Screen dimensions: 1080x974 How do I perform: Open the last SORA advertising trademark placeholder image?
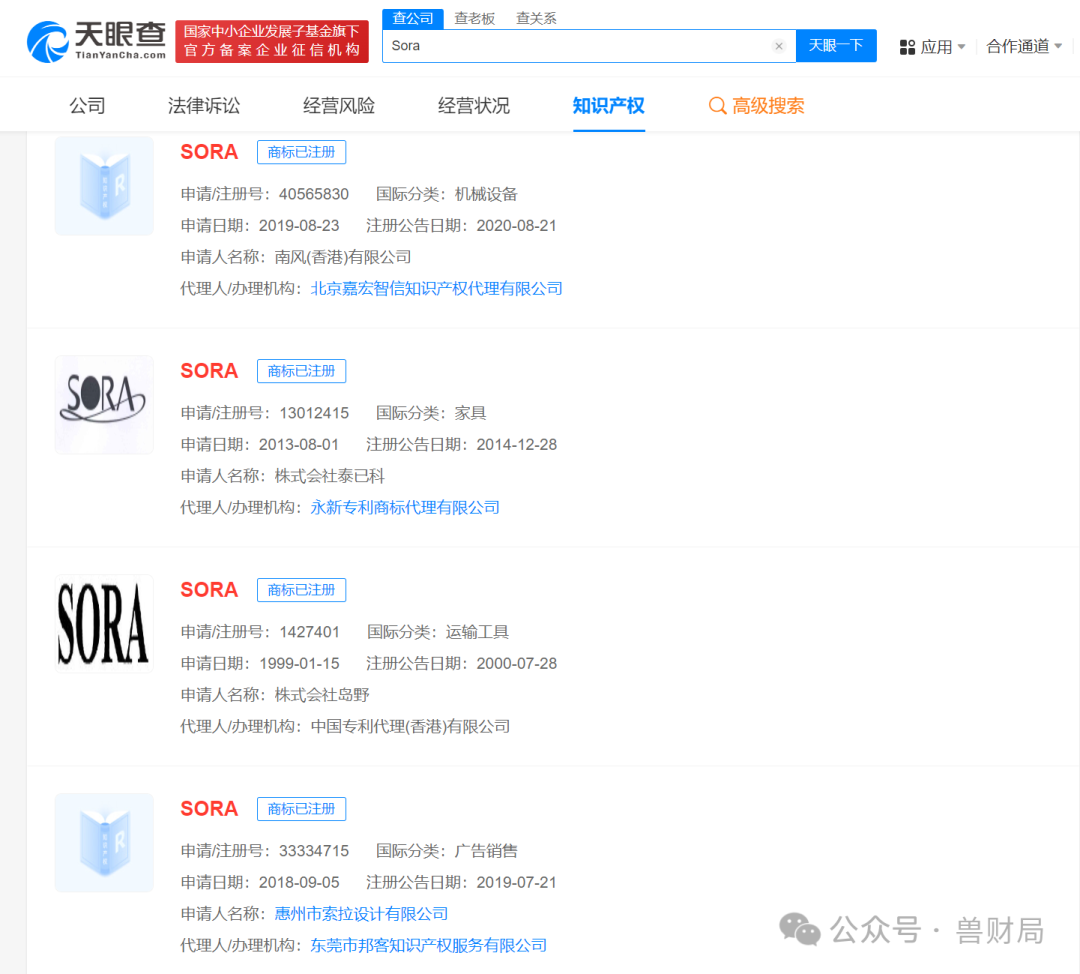pos(104,842)
